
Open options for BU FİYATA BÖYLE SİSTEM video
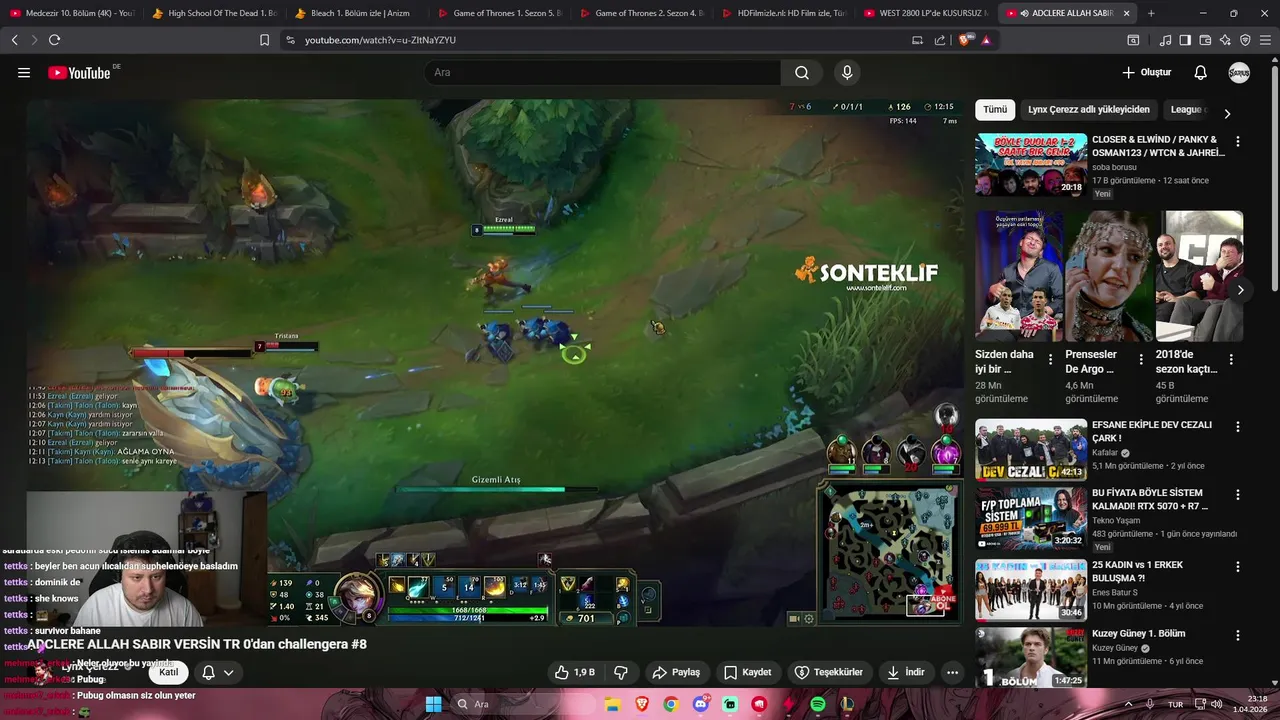point(1238,495)
